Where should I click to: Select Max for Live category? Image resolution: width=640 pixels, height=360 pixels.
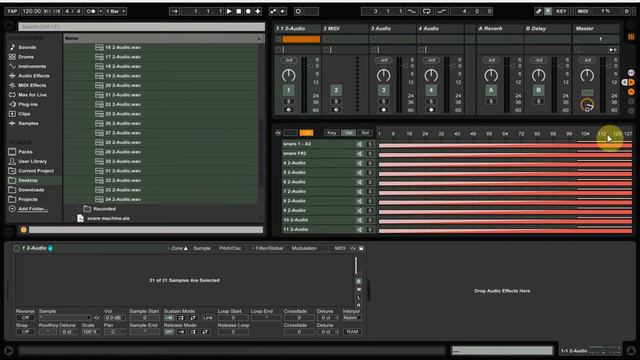32,95
